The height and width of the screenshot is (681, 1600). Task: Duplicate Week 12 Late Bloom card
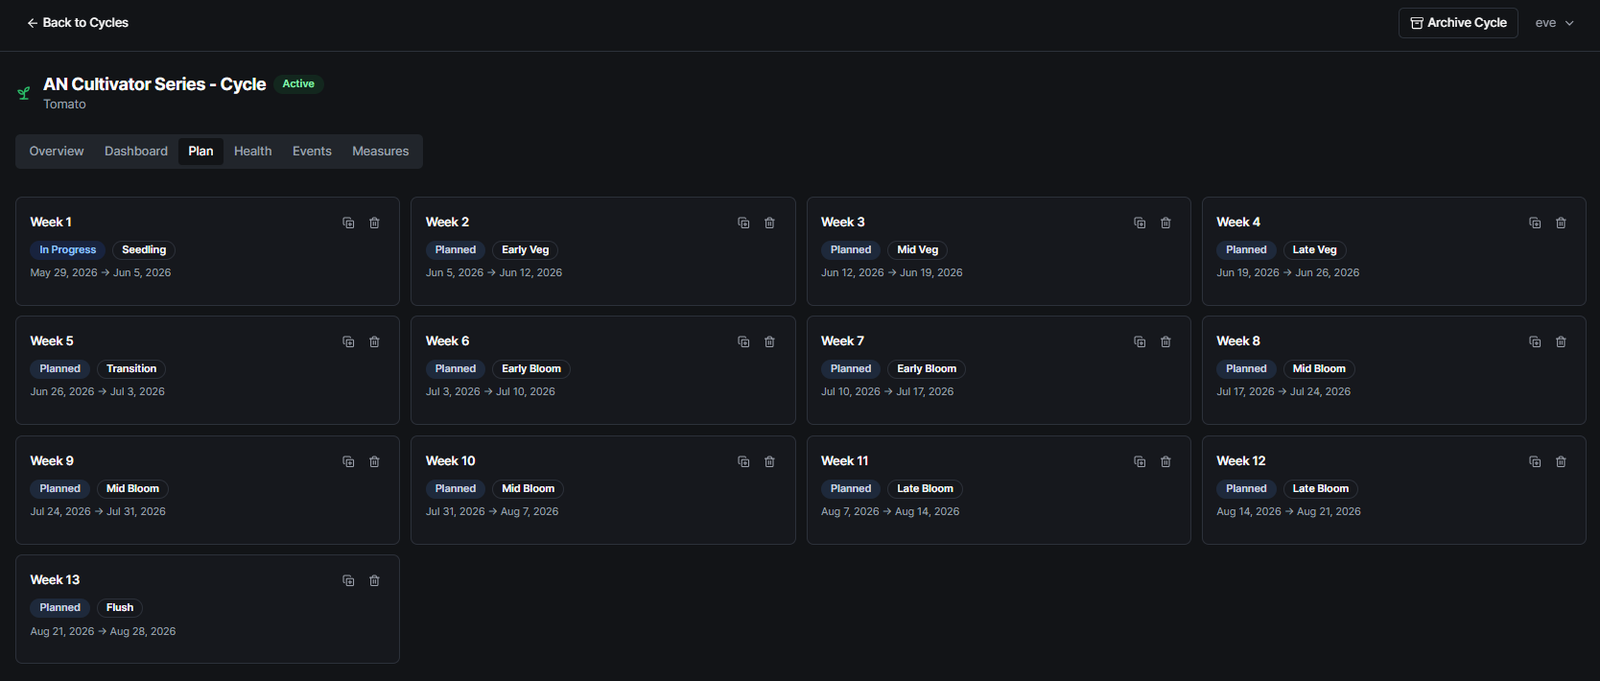(1534, 462)
